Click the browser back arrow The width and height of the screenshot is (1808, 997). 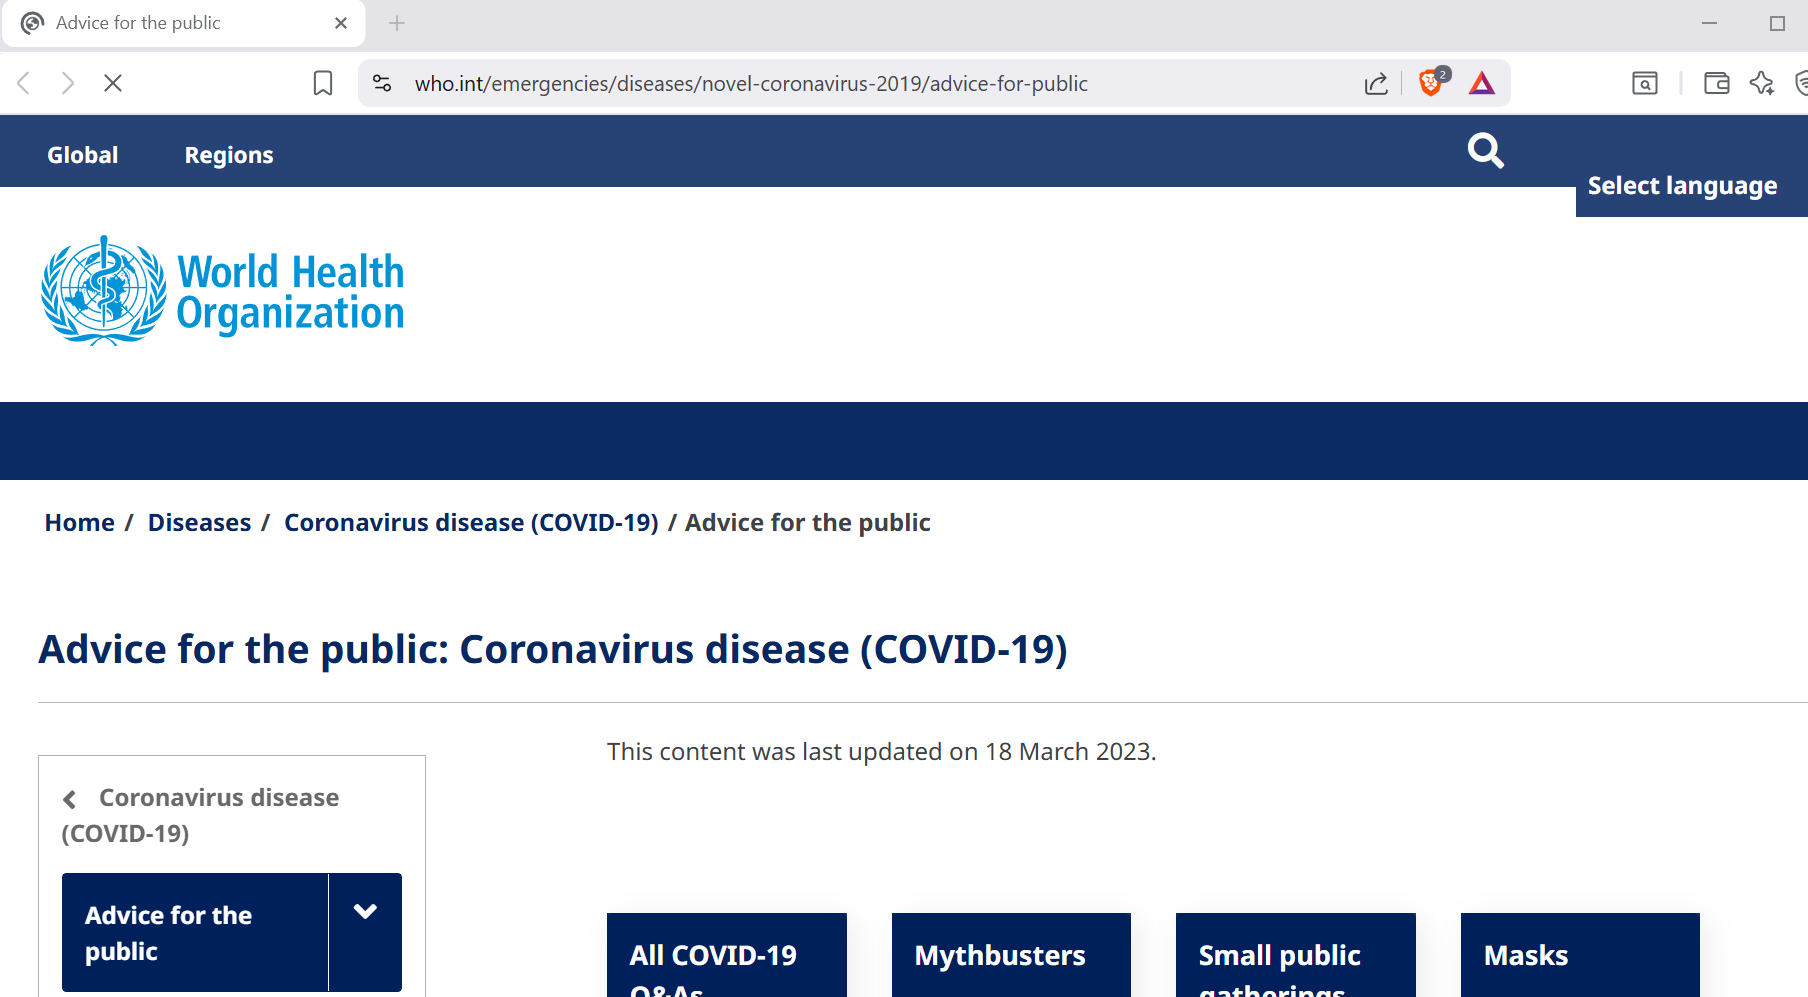[24, 83]
